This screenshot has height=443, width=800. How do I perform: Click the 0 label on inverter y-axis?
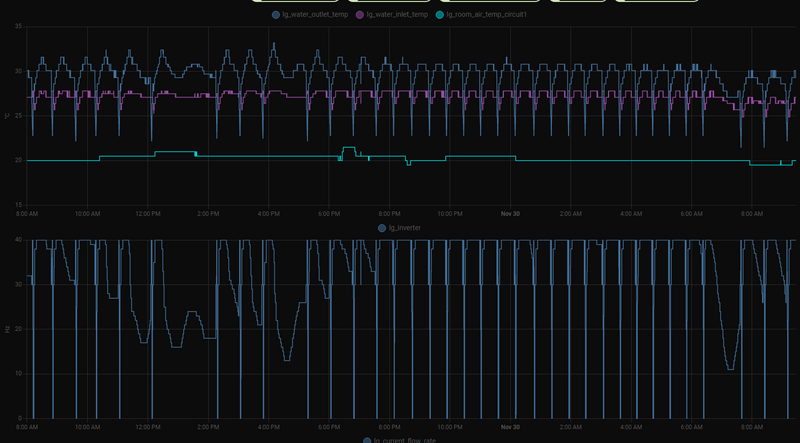[x=20, y=419]
